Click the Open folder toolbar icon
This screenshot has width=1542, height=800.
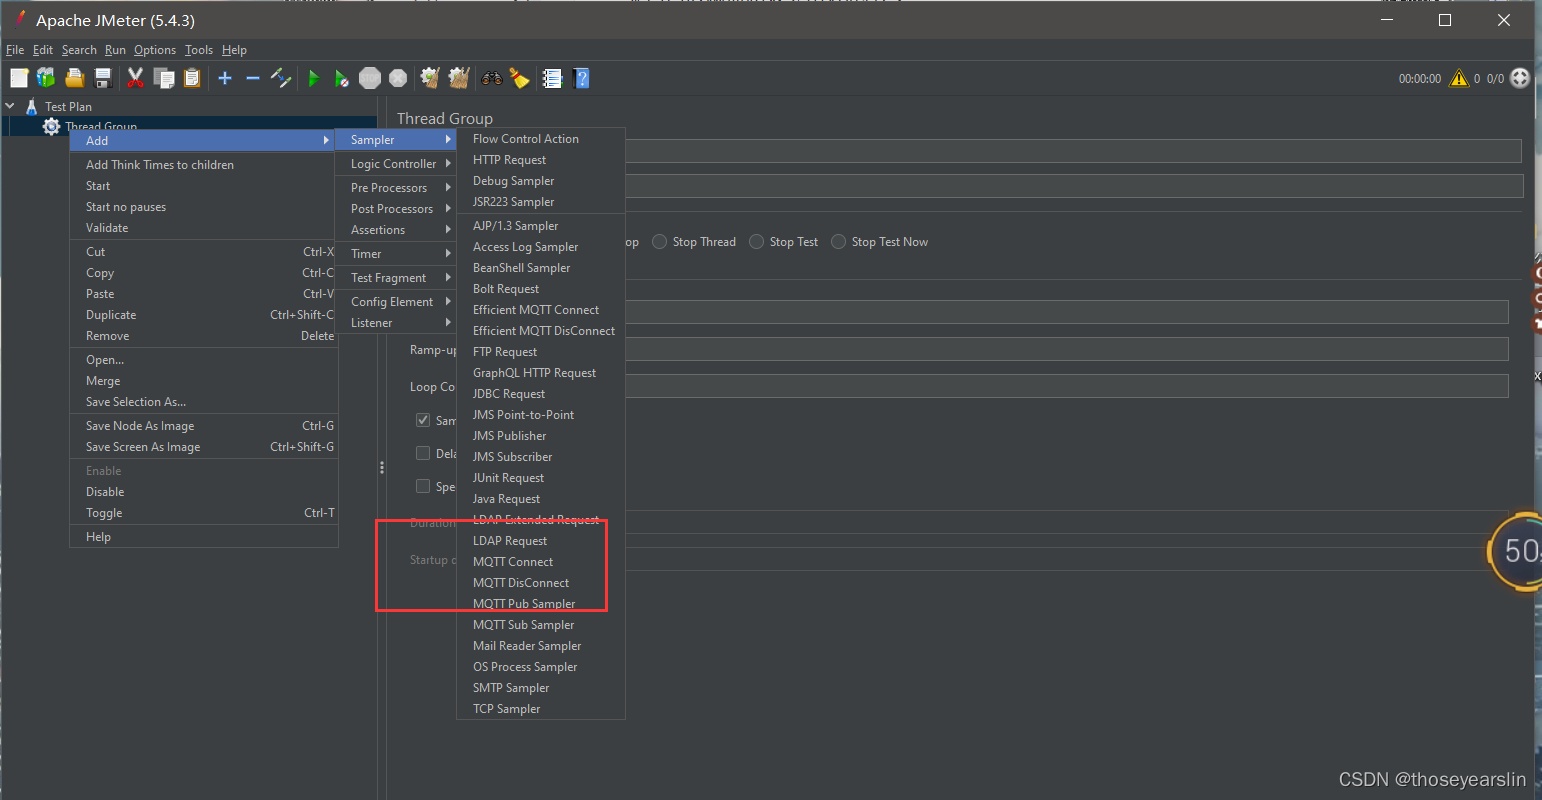point(74,78)
